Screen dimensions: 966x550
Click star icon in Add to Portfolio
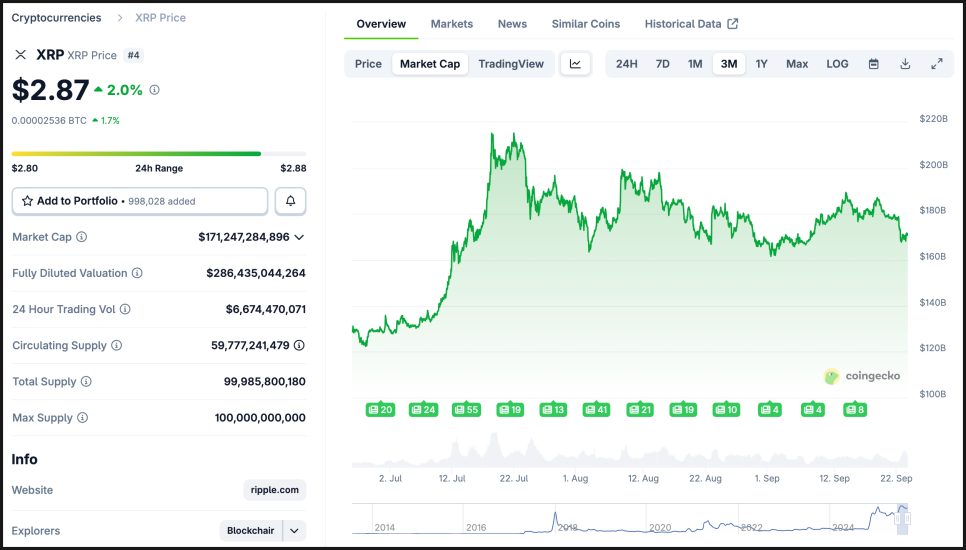(x=27, y=201)
